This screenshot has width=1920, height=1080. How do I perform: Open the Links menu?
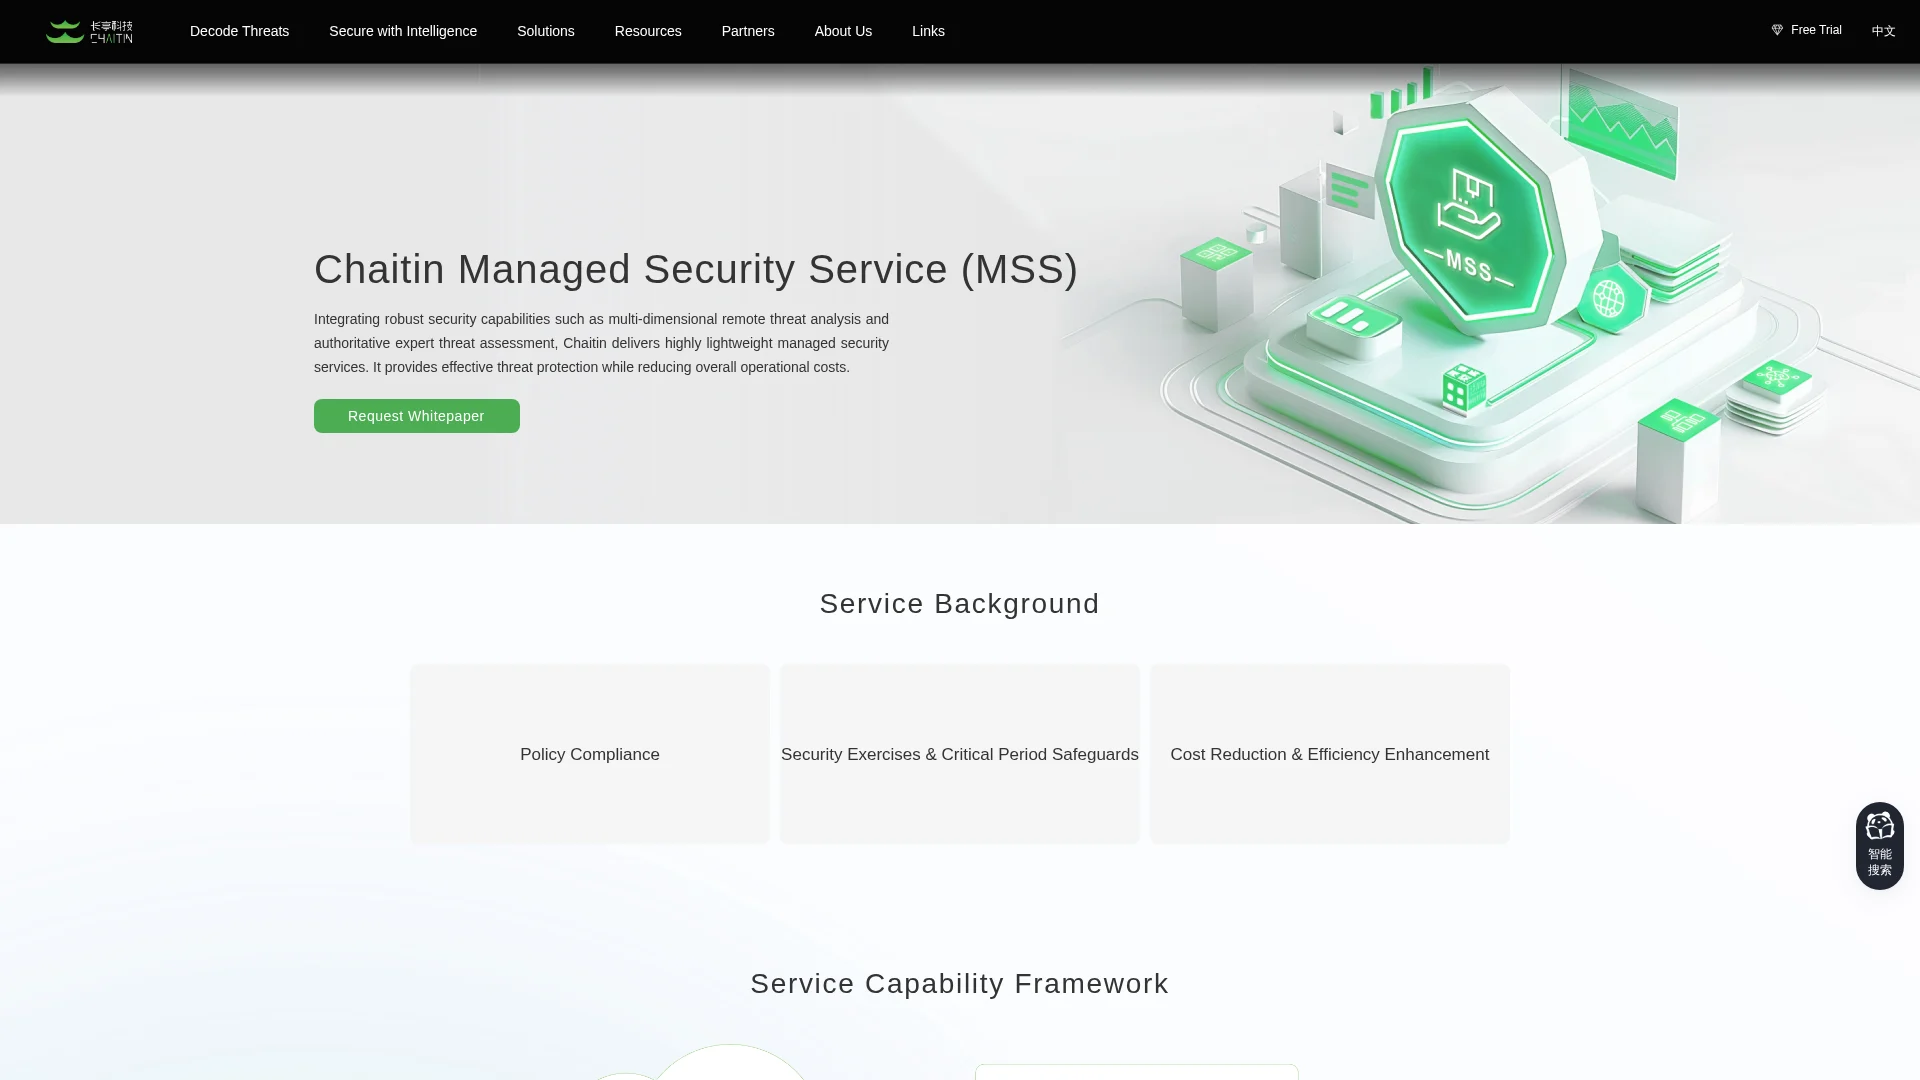click(x=928, y=31)
